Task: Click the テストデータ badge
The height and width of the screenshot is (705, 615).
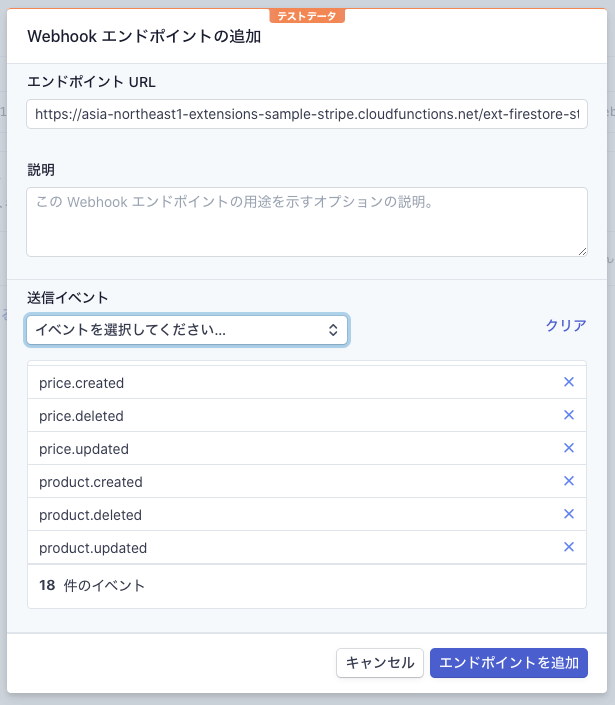Action: [x=307, y=16]
